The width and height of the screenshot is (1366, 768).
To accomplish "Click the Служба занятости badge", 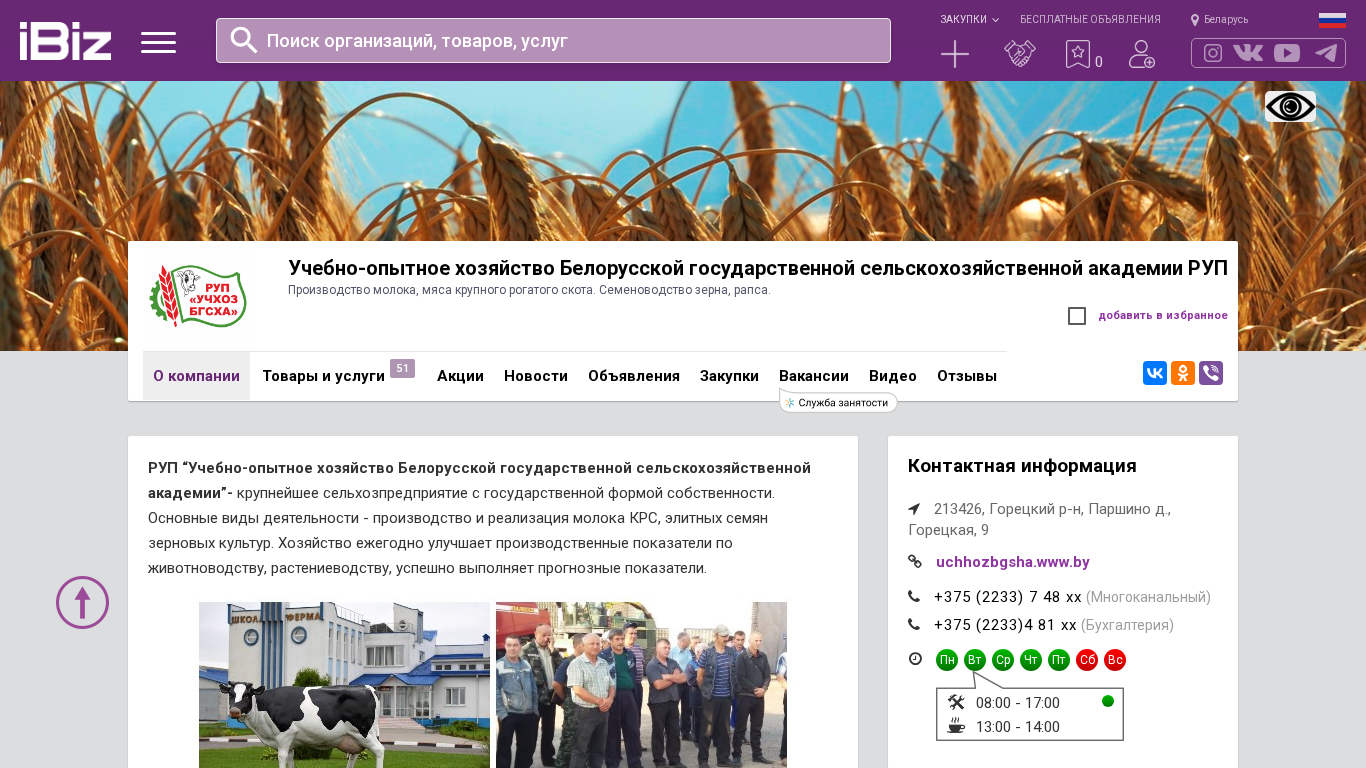I will pyautogui.click(x=838, y=402).
